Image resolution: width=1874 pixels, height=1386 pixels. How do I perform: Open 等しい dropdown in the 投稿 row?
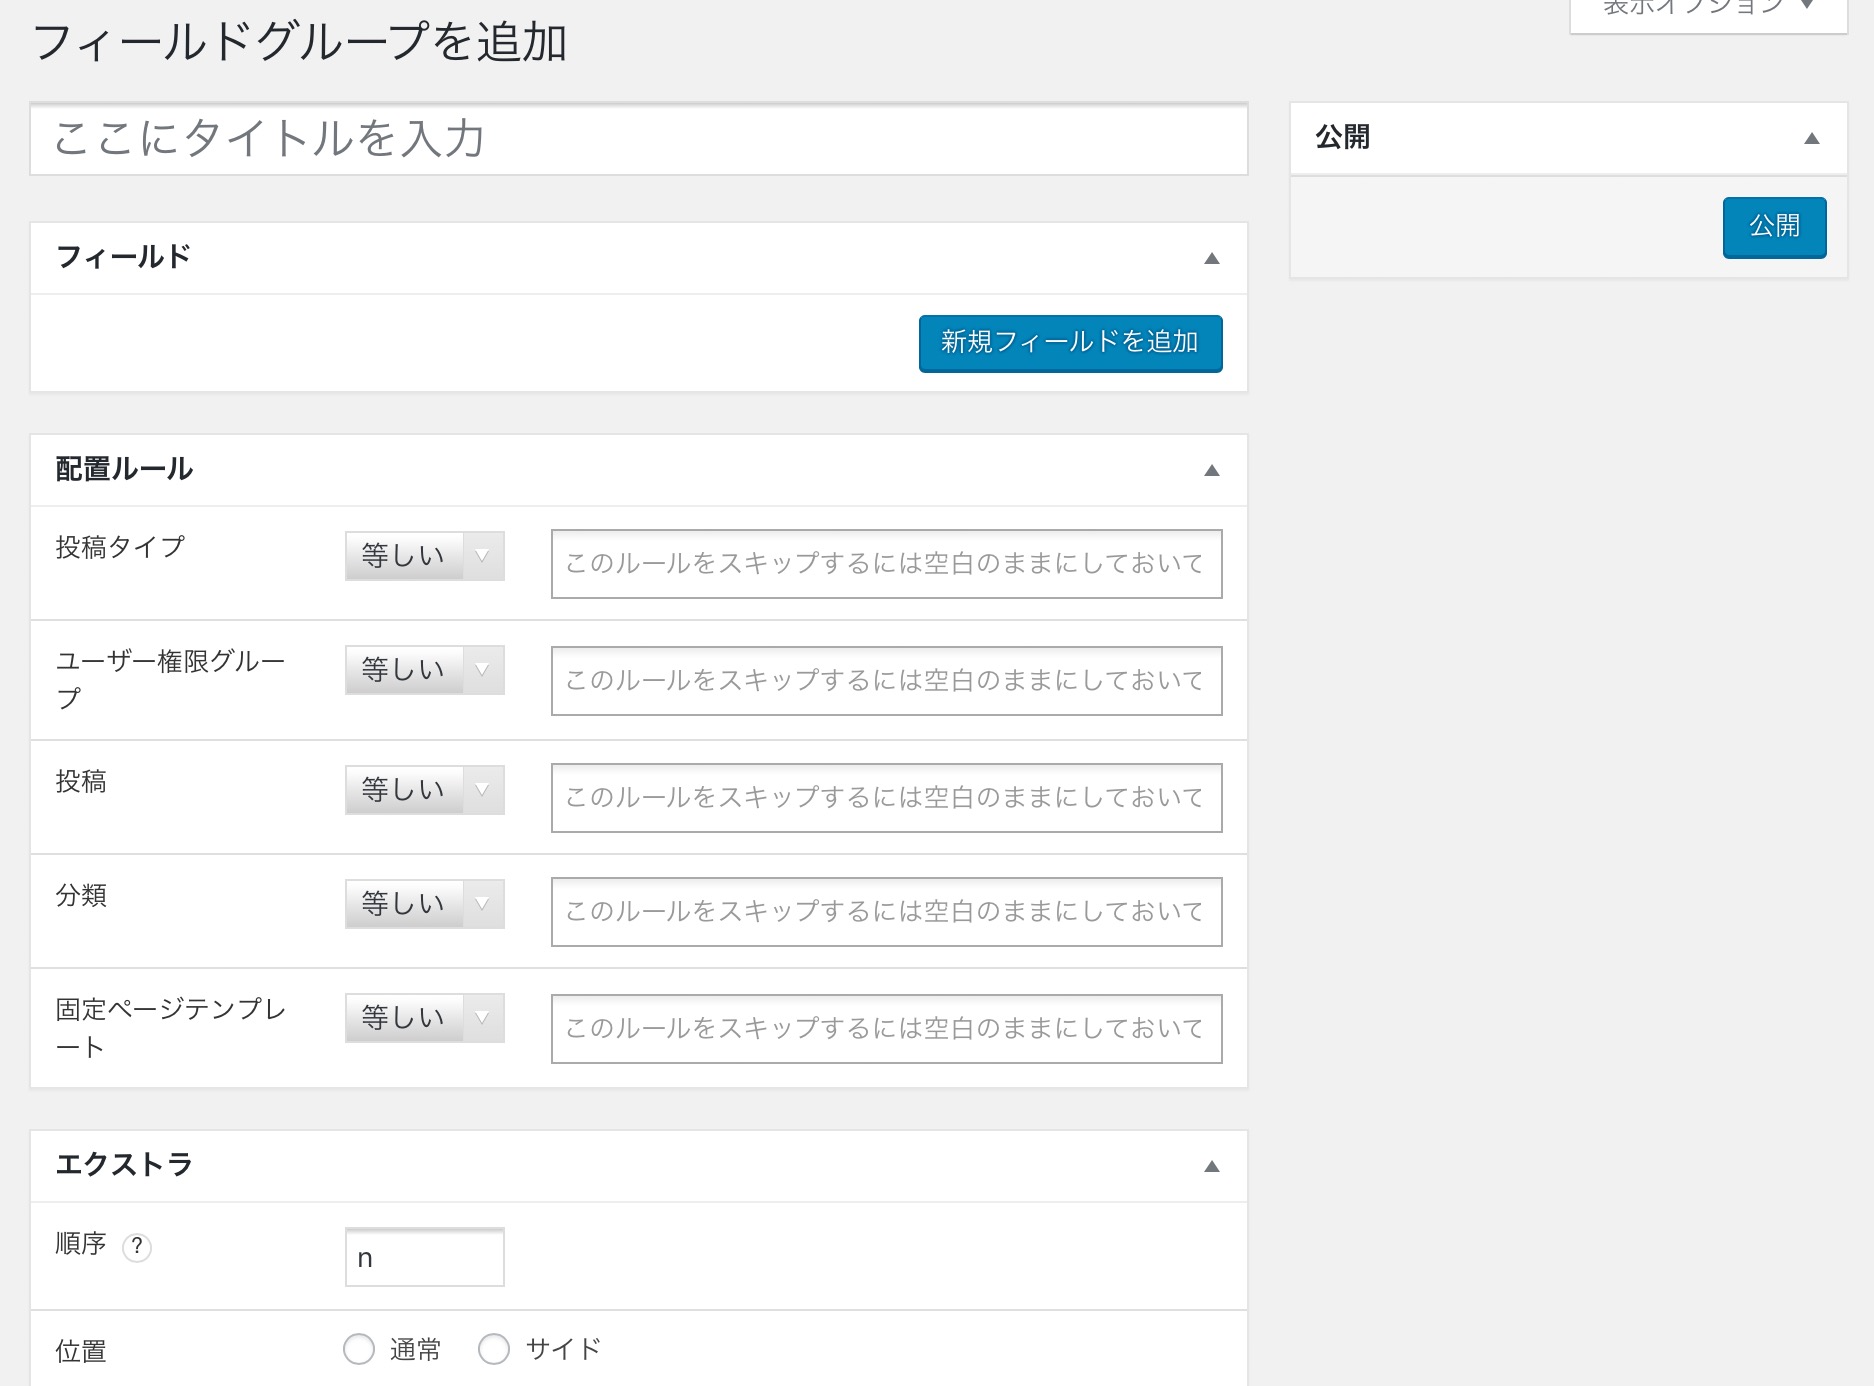425,790
